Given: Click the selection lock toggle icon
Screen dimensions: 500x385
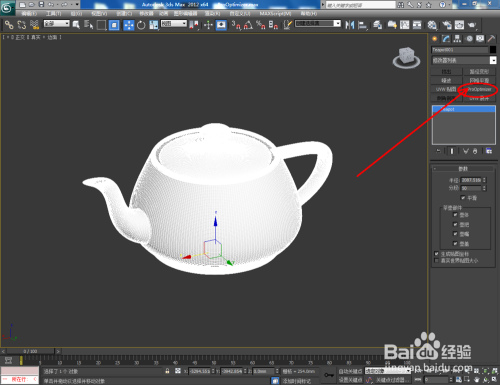Looking at the screenshot, I should [167, 371].
